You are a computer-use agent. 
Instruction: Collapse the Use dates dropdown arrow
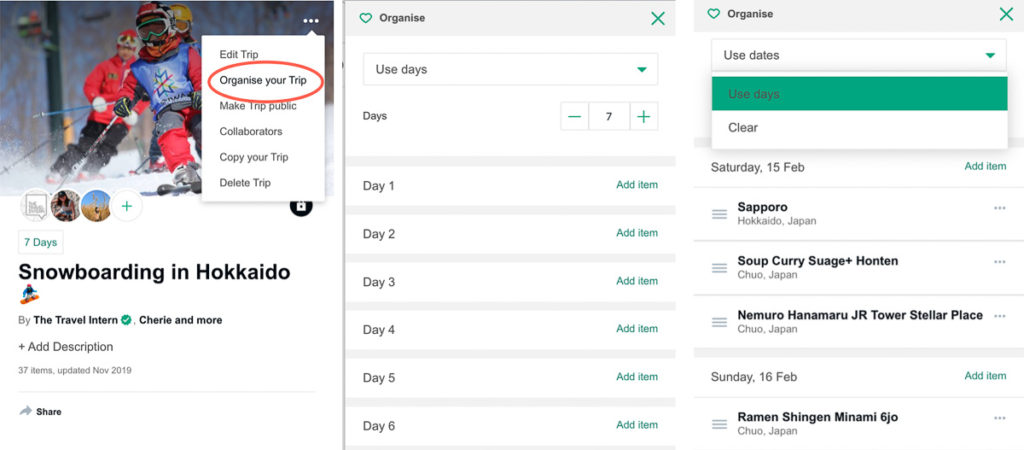coord(991,56)
